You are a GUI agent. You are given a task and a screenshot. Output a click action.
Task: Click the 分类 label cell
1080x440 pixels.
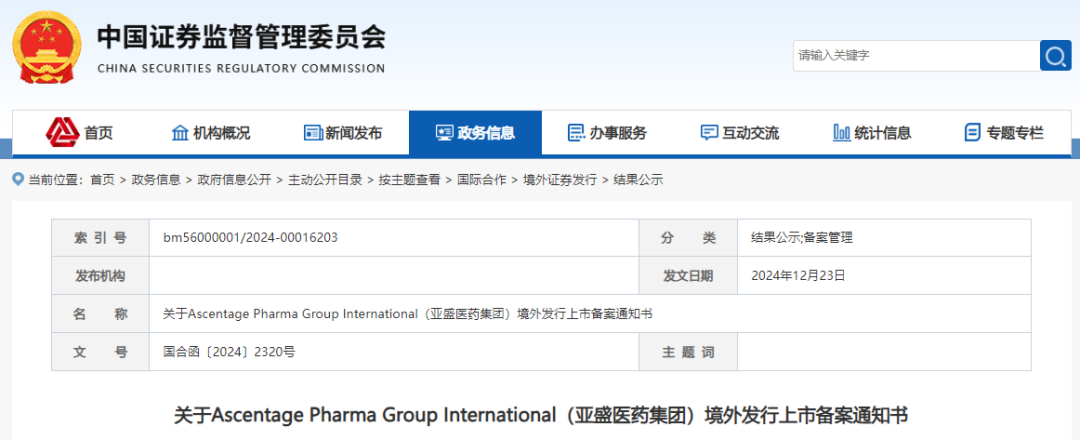pyautogui.click(x=688, y=238)
